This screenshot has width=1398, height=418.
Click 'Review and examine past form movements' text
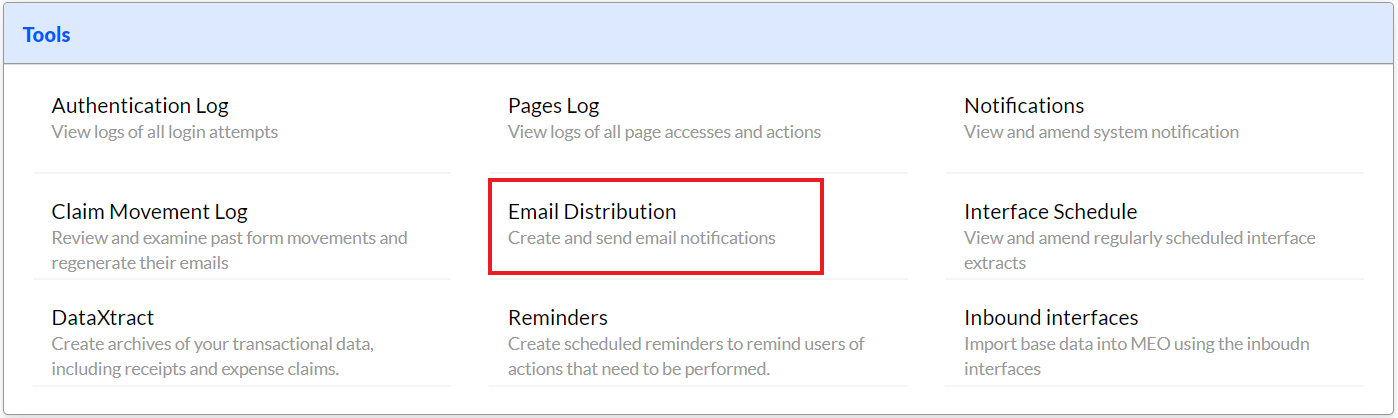[x=230, y=237]
